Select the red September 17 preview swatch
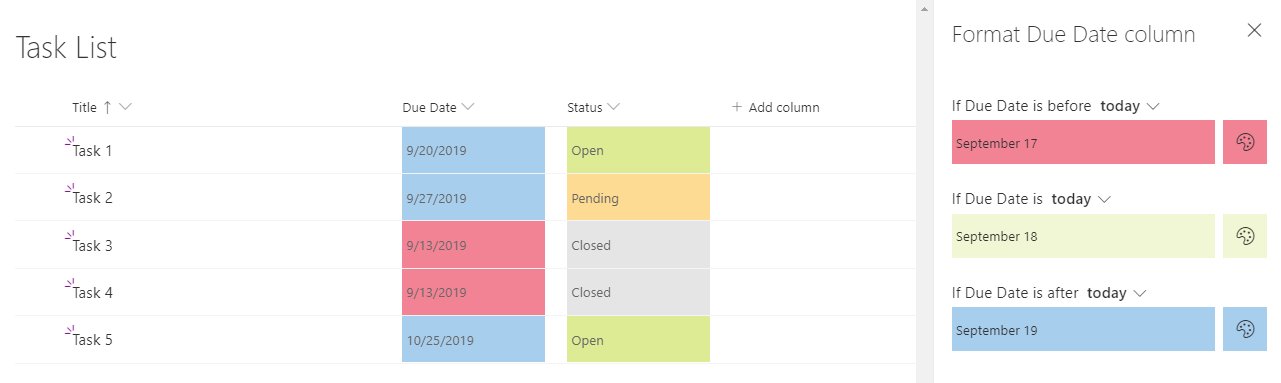Screen dimensions: 1281x383 (x=1083, y=142)
